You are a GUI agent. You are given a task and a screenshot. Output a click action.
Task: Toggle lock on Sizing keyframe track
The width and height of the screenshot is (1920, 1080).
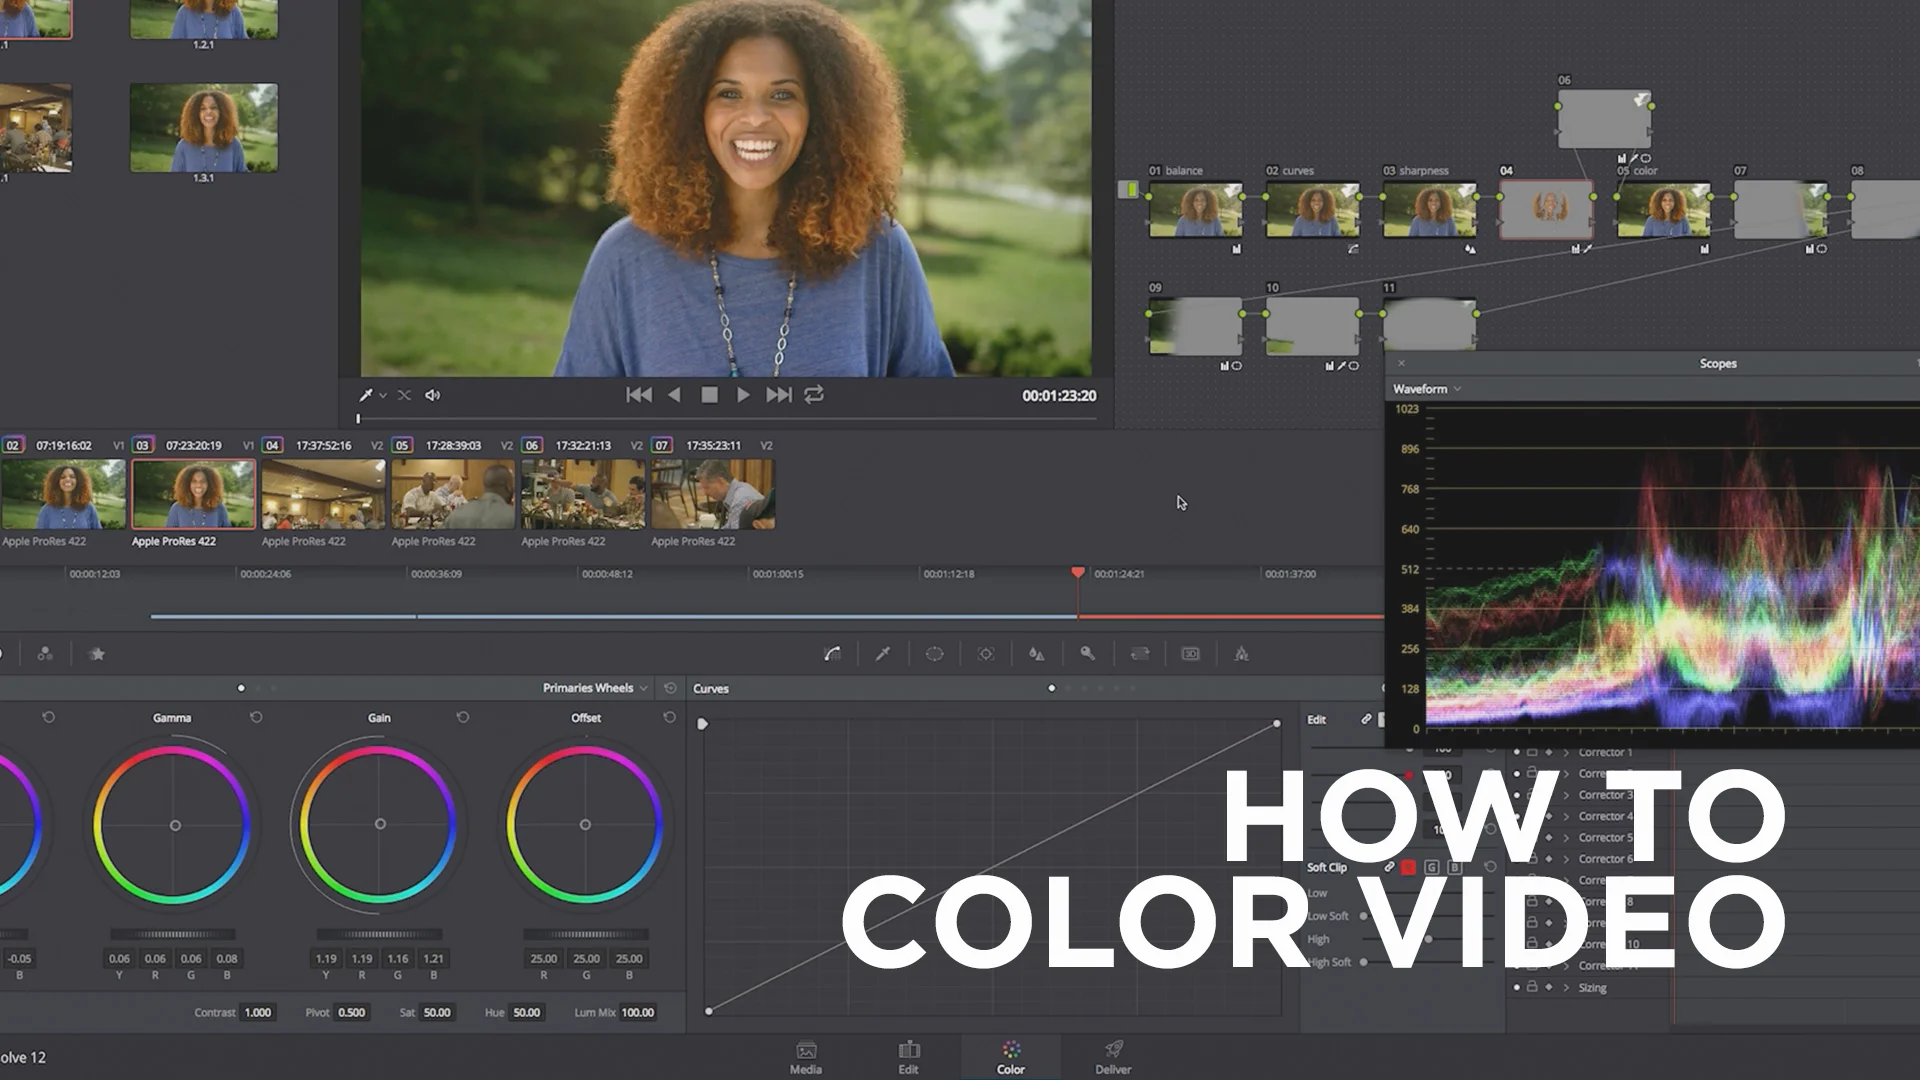click(x=1532, y=987)
